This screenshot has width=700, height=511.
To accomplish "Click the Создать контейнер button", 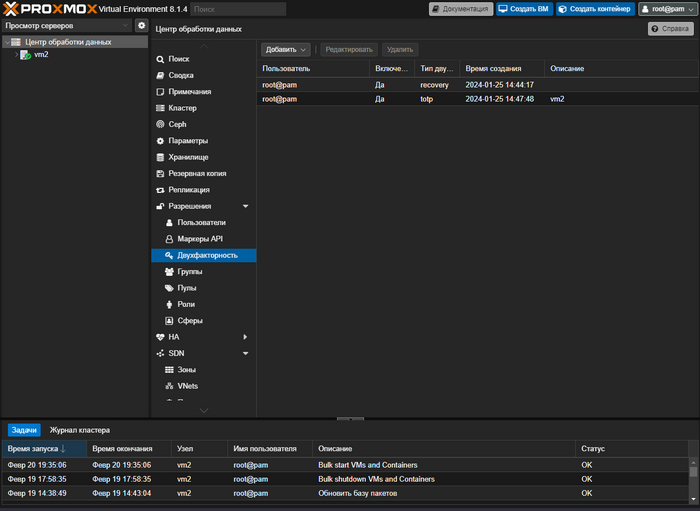I will 595,9.
